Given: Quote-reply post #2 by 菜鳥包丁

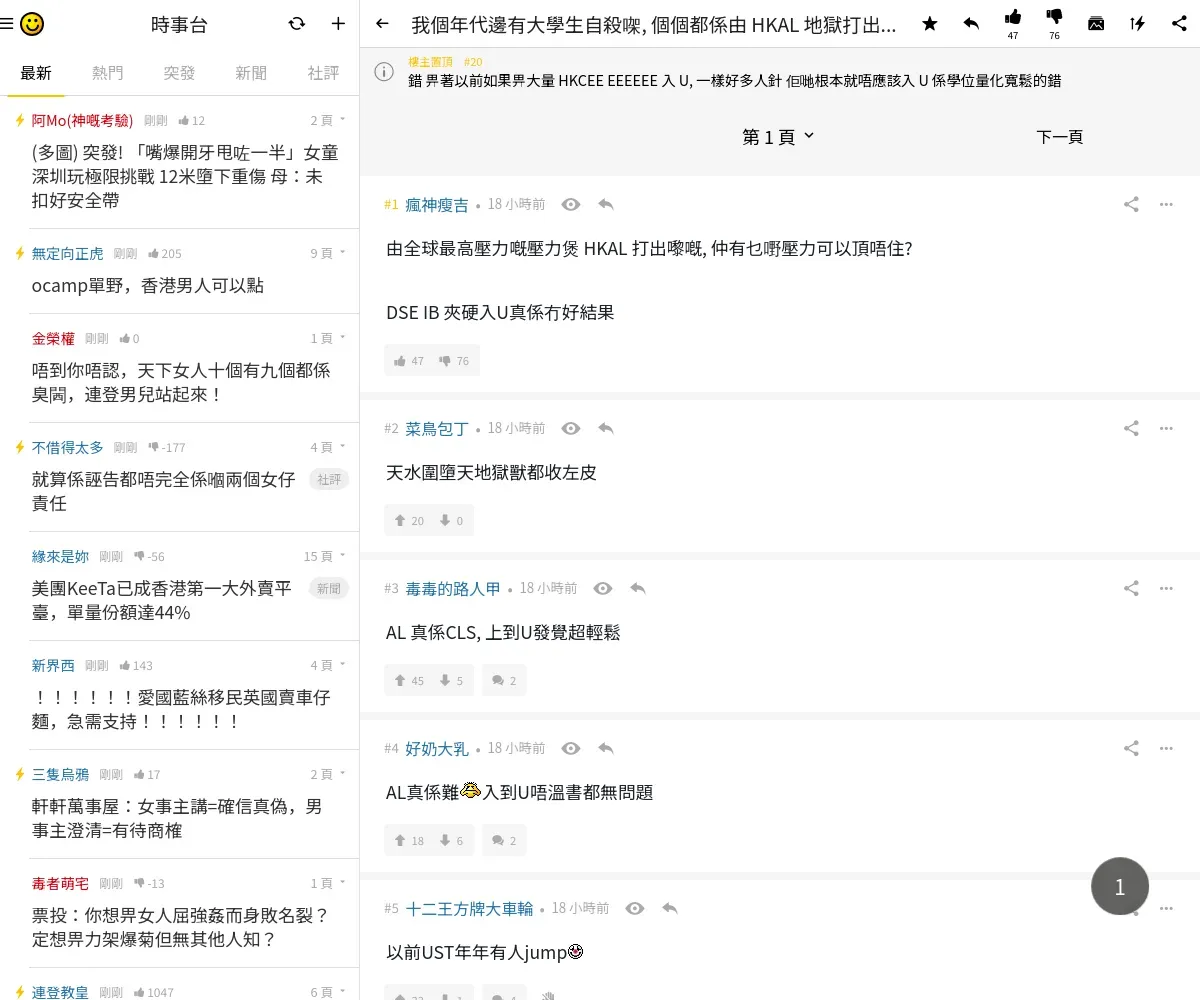Looking at the screenshot, I should pos(606,428).
